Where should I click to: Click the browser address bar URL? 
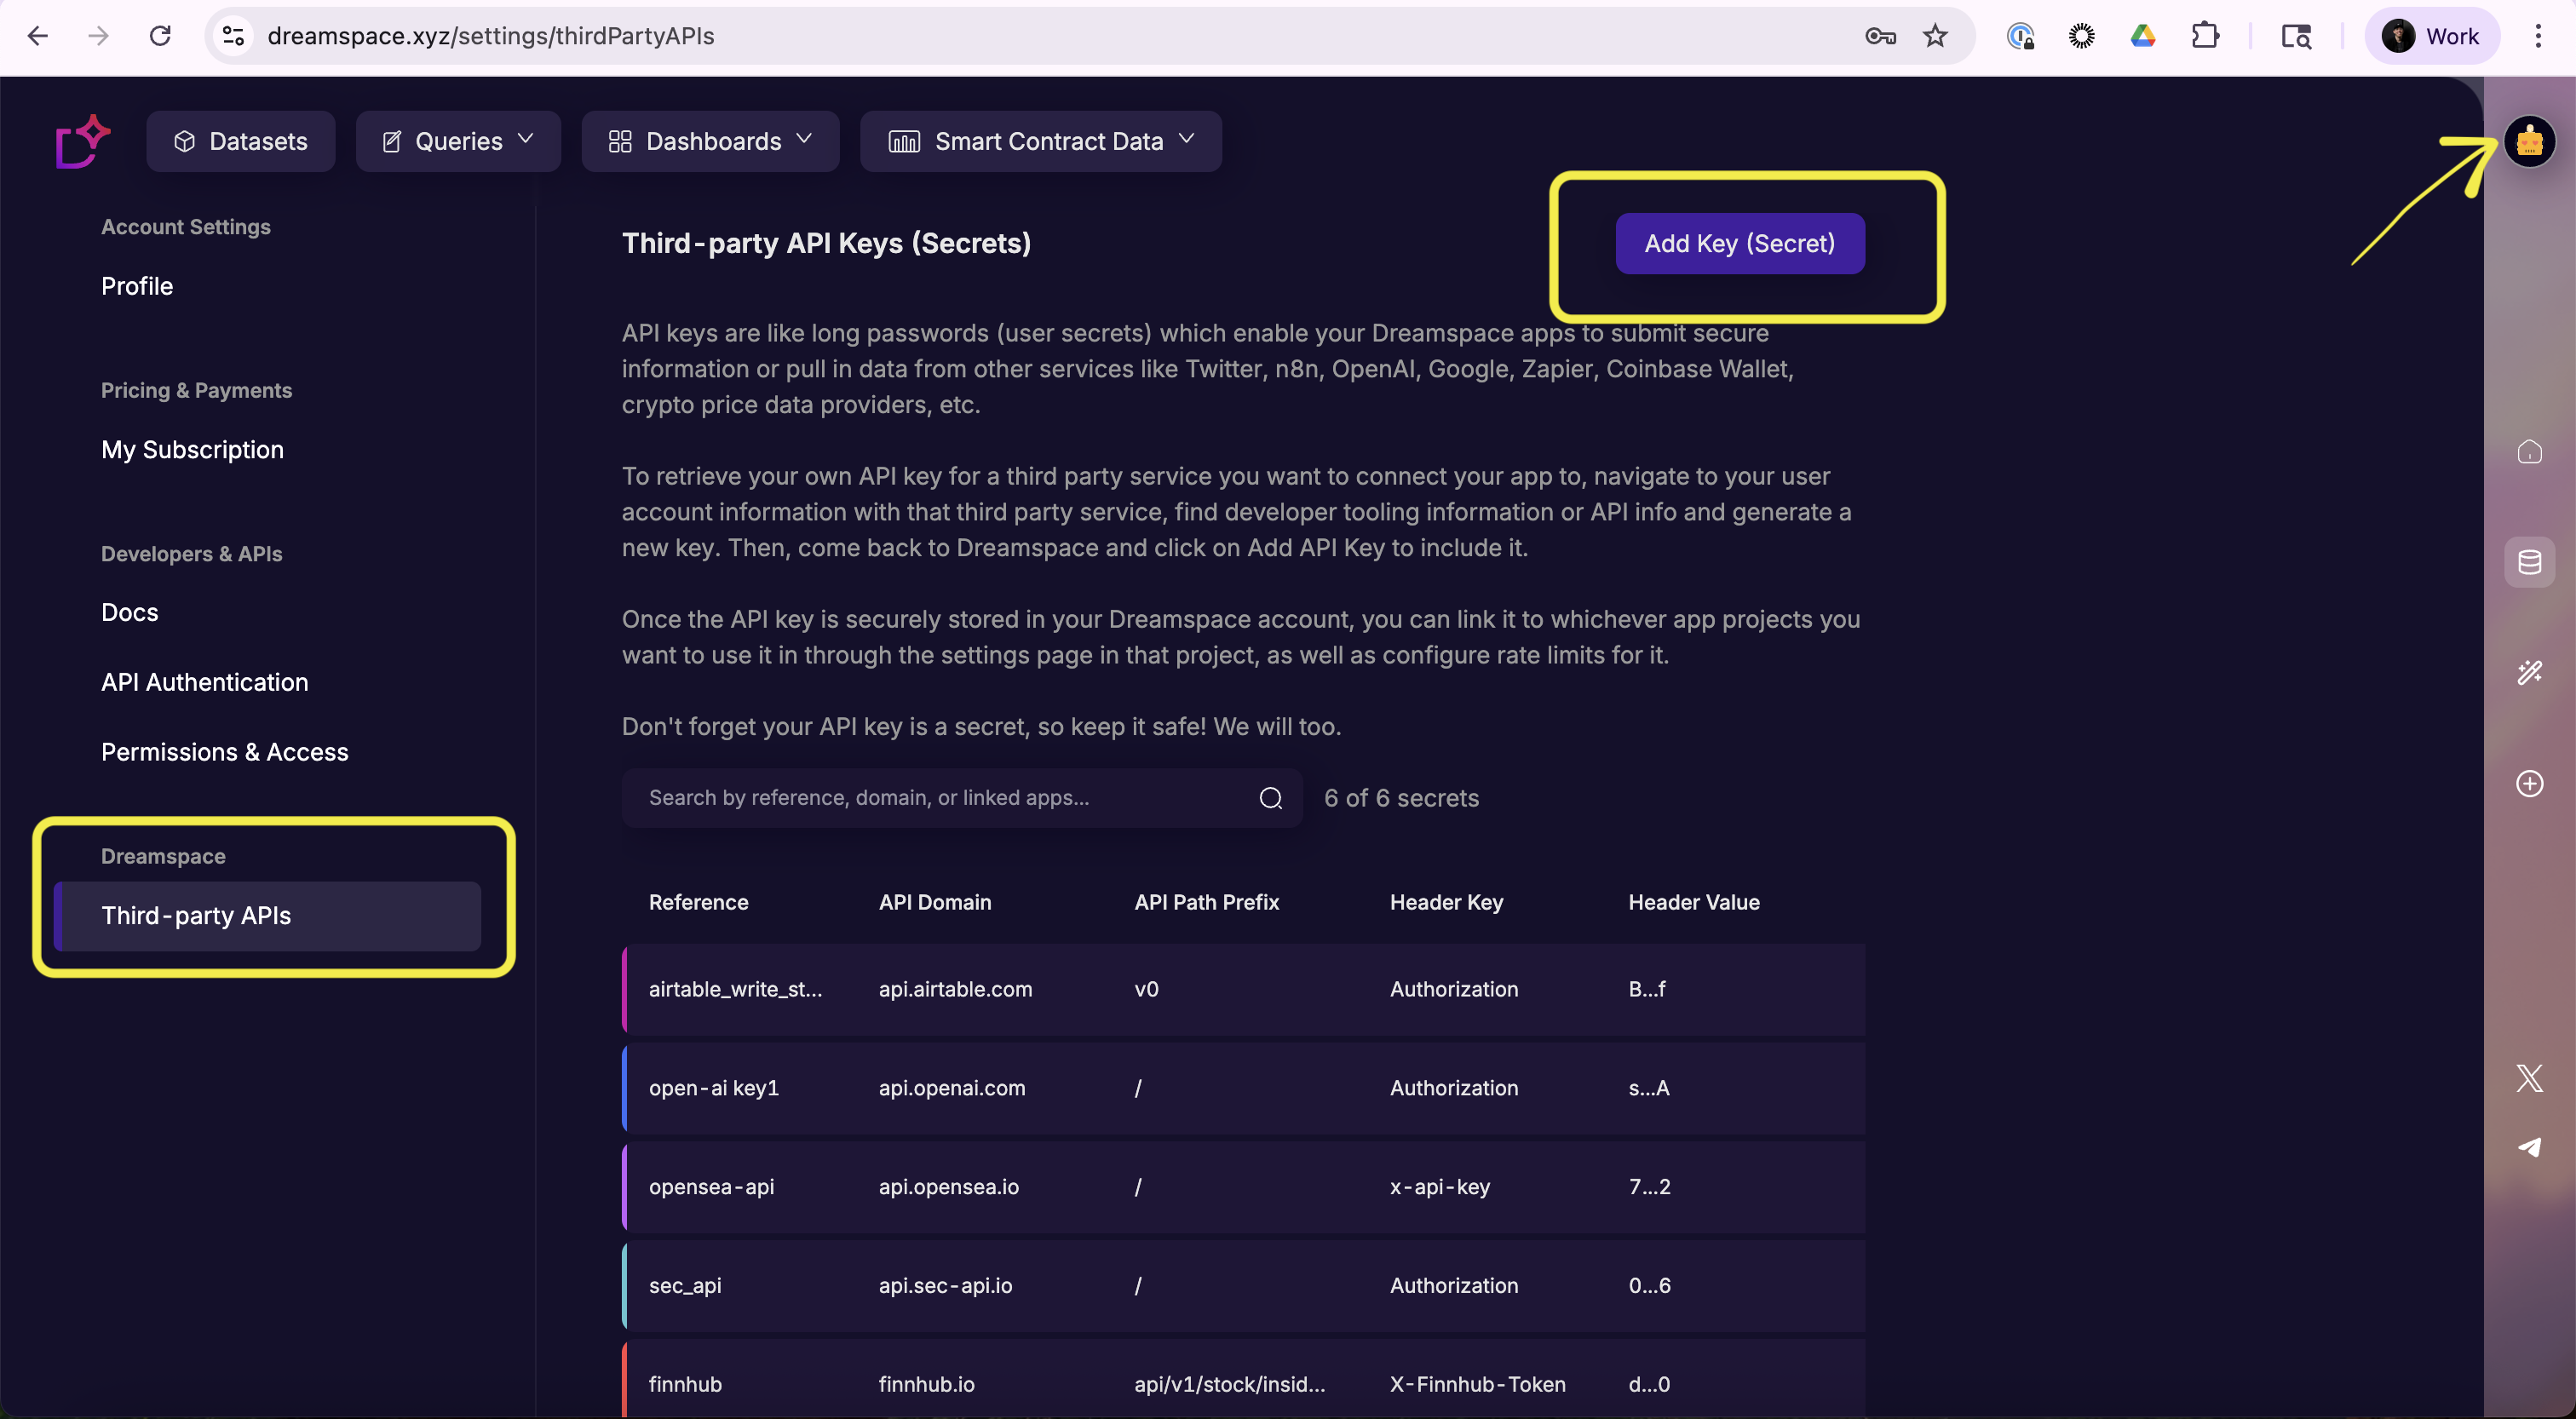point(490,36)
